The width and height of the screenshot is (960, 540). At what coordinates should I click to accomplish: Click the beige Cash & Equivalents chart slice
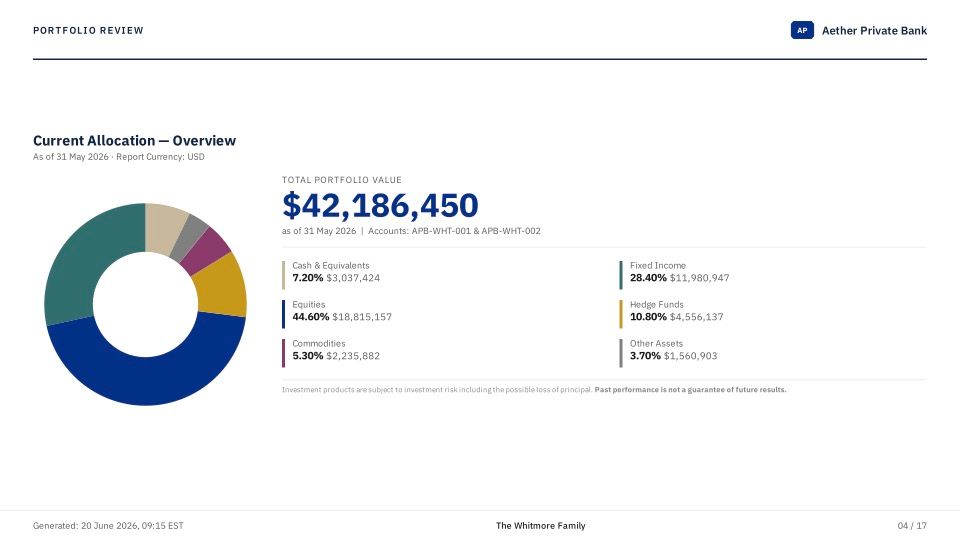pyautogui.click(x=163, y=229)
